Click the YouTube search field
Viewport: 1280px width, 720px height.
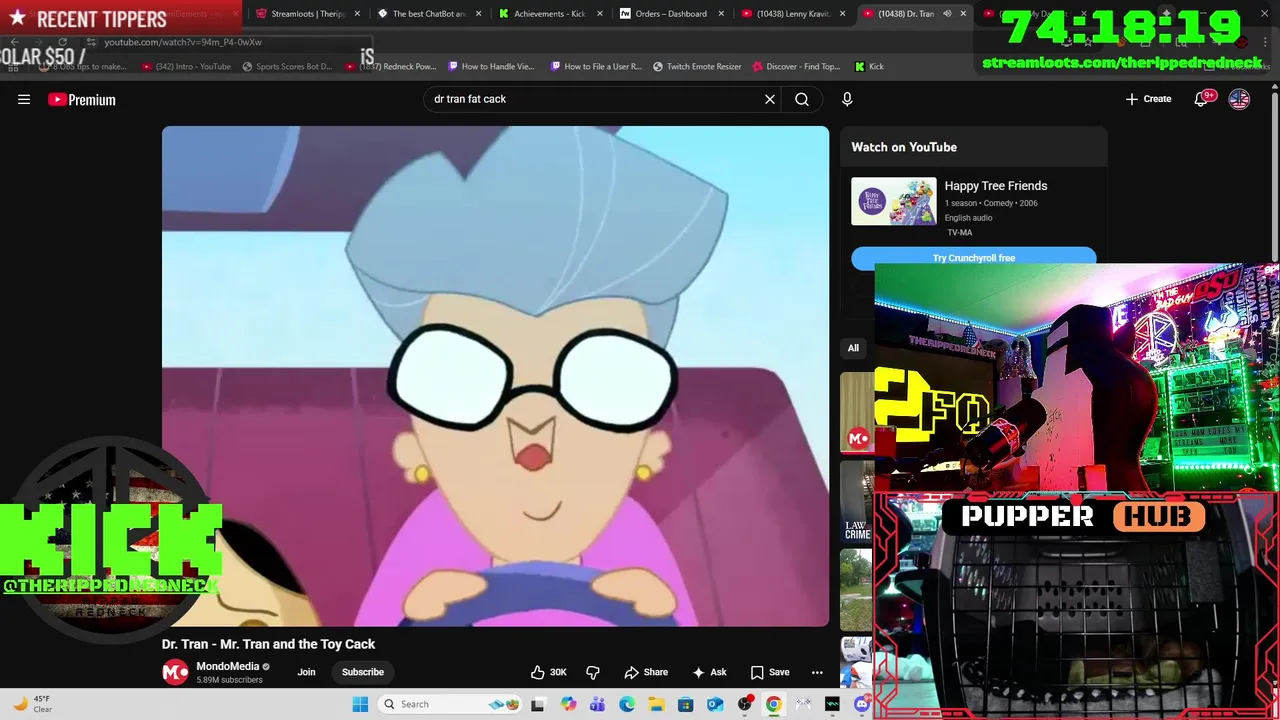[x=594, y=99]
